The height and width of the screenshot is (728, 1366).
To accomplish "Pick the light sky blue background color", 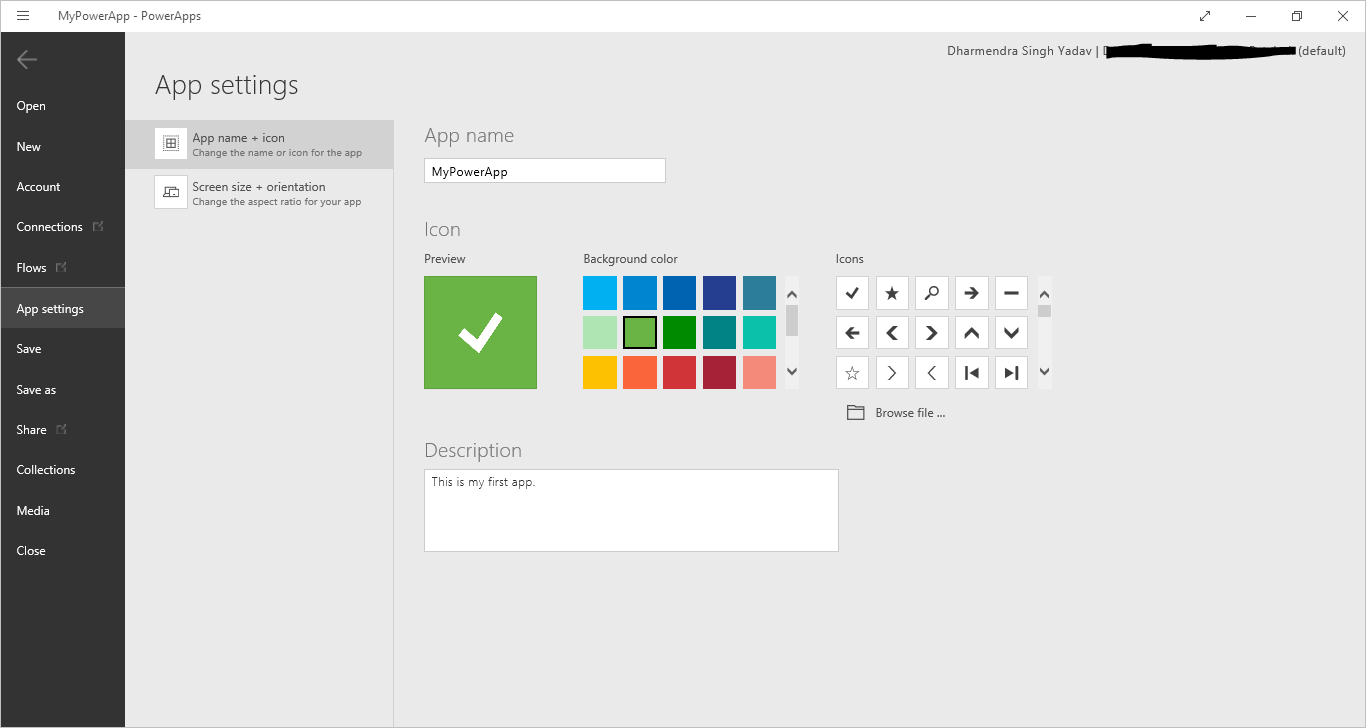I will pyautogui.click(x=600, y=293).
